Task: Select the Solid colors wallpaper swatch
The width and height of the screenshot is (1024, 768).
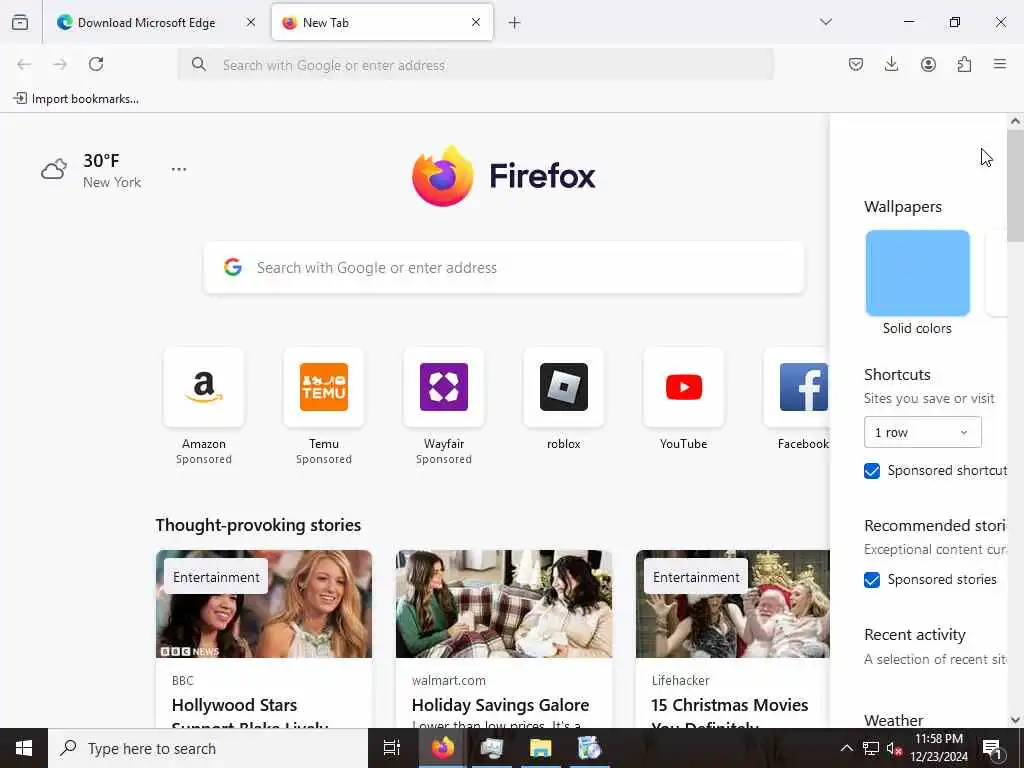Action: coord(918,273)
